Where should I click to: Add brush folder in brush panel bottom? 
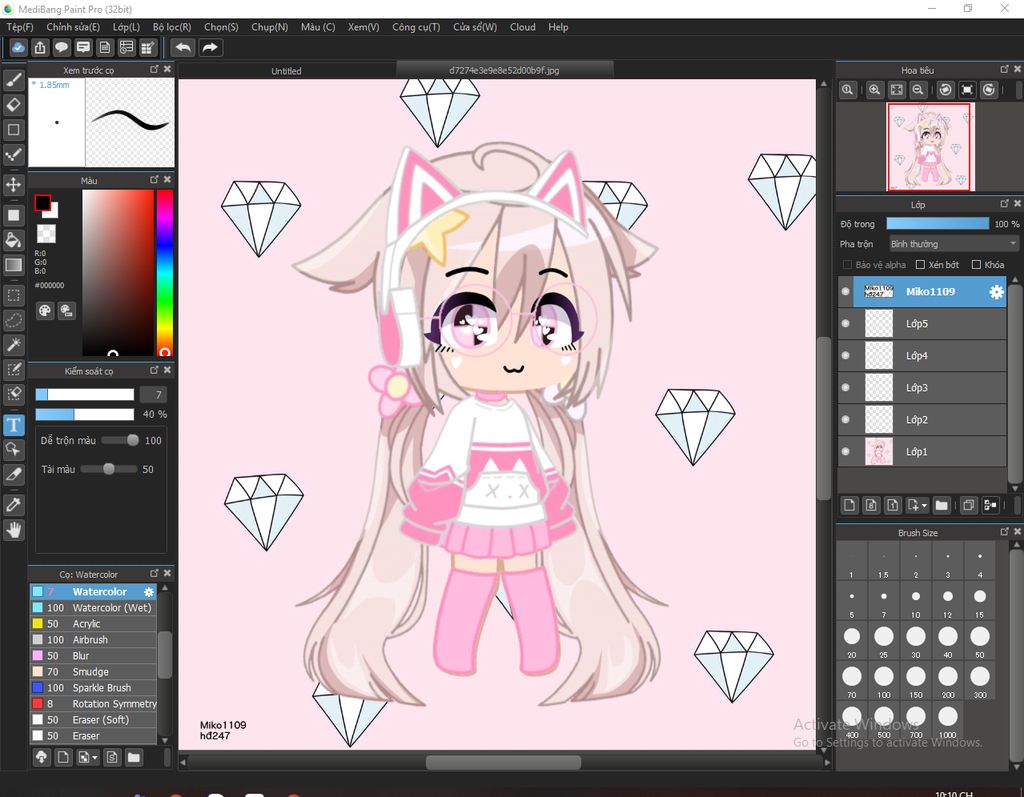coord(134,757)
